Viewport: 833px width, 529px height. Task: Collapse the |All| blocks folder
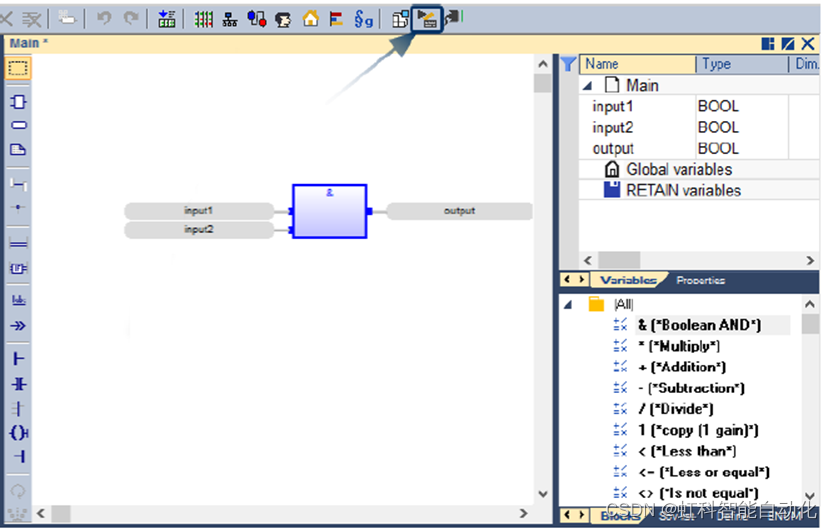coord(568,305)
